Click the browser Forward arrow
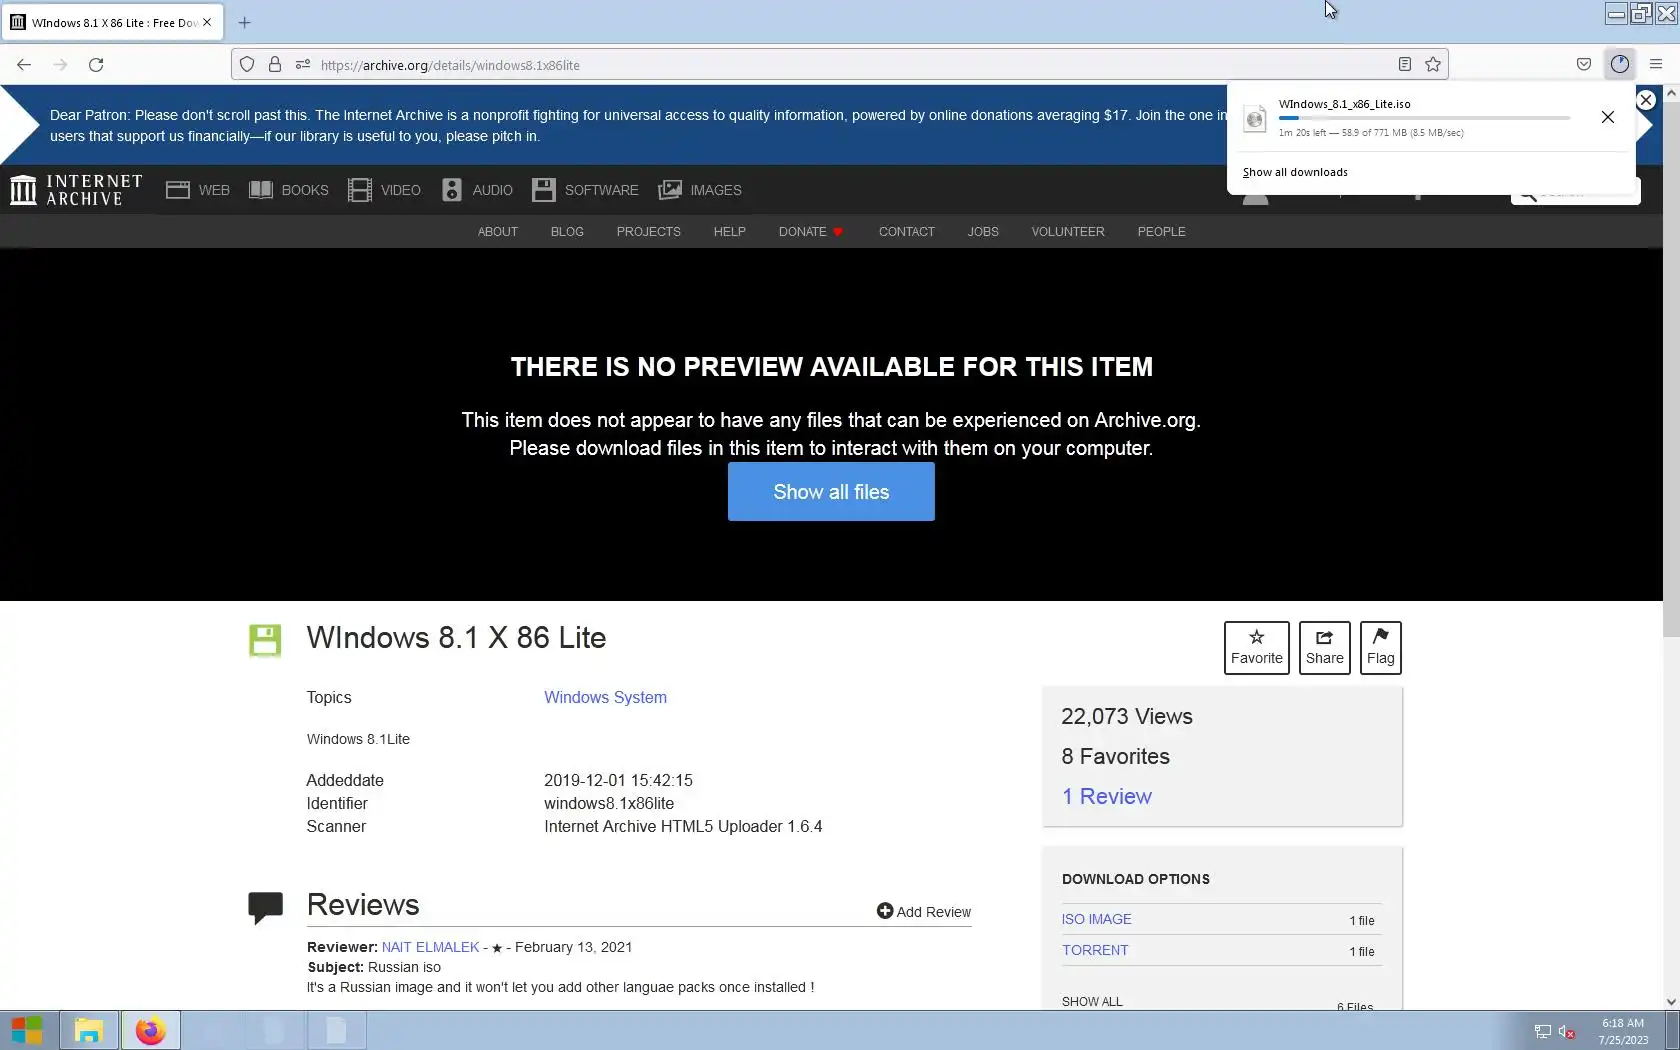The width and height of the screenshot is (1680, 1050). coord(60,65)
